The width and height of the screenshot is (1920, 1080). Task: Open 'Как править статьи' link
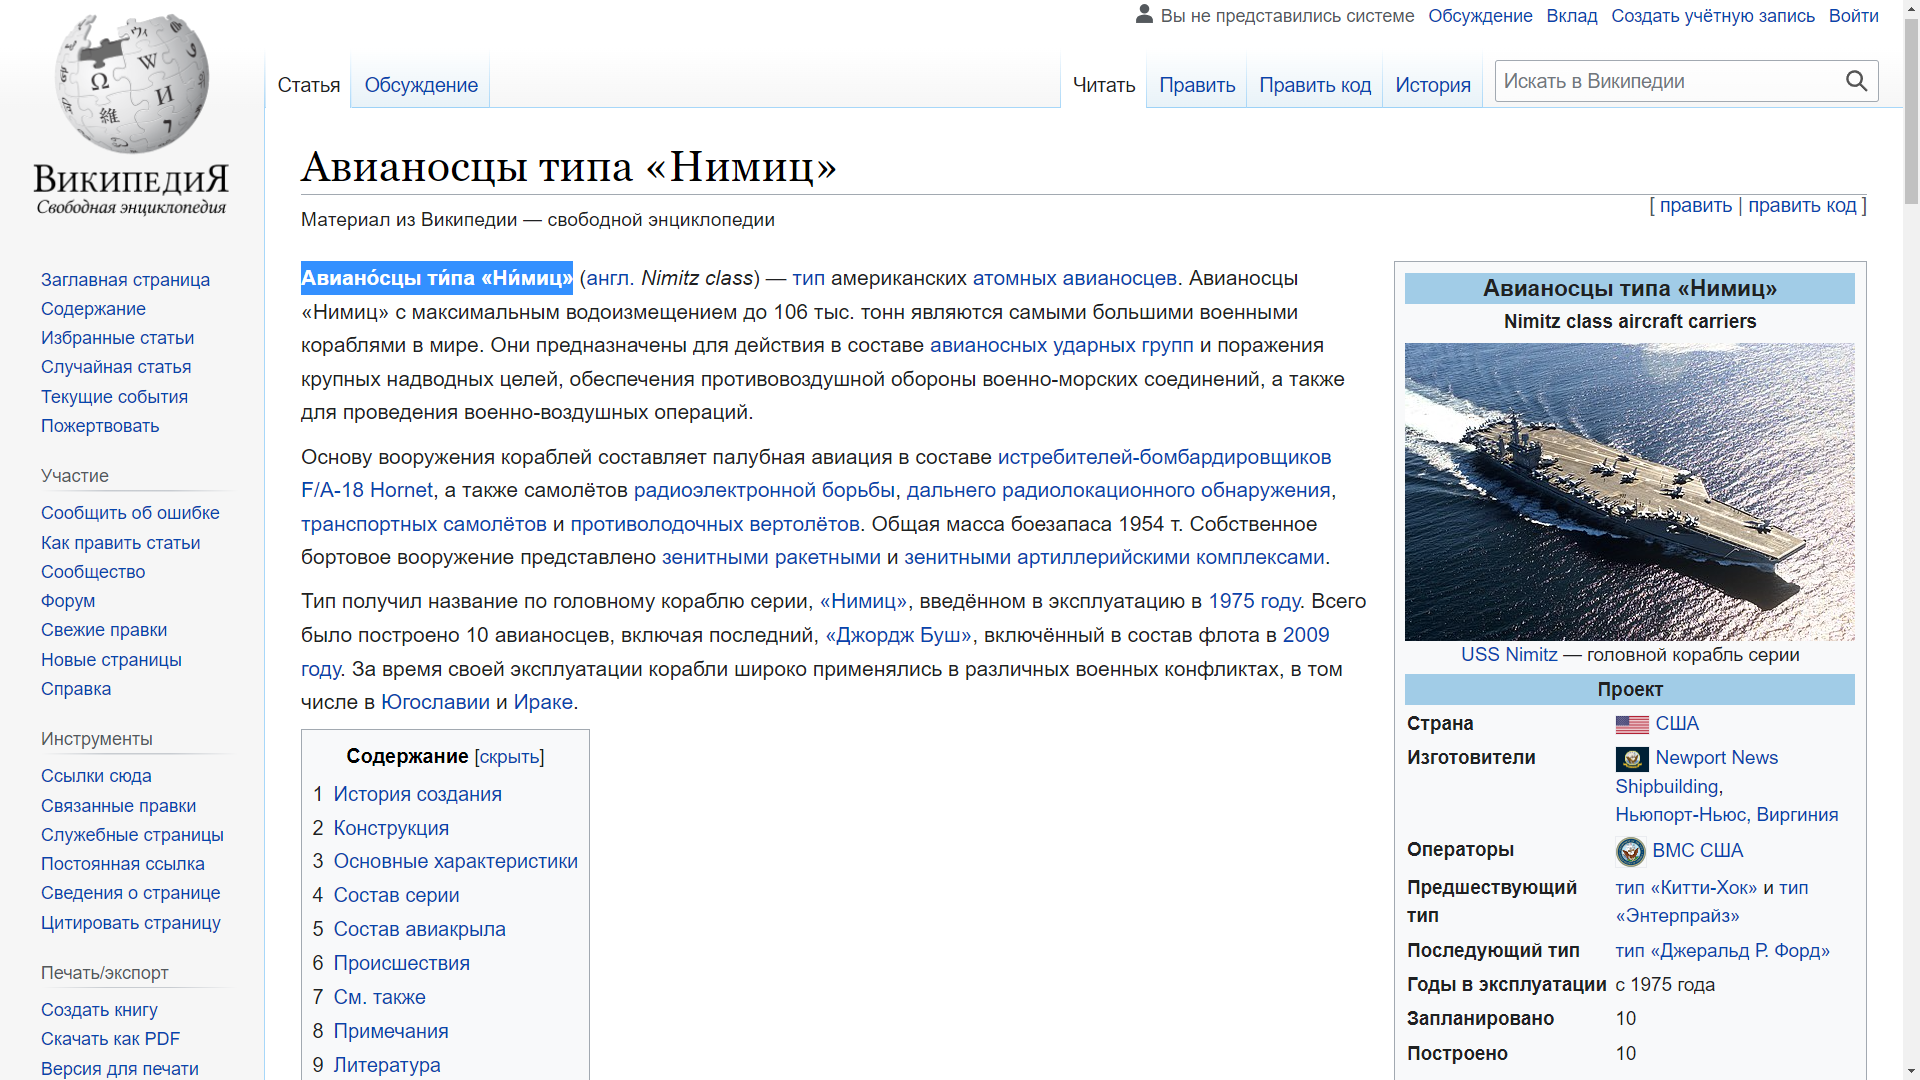tap(120, 543)
